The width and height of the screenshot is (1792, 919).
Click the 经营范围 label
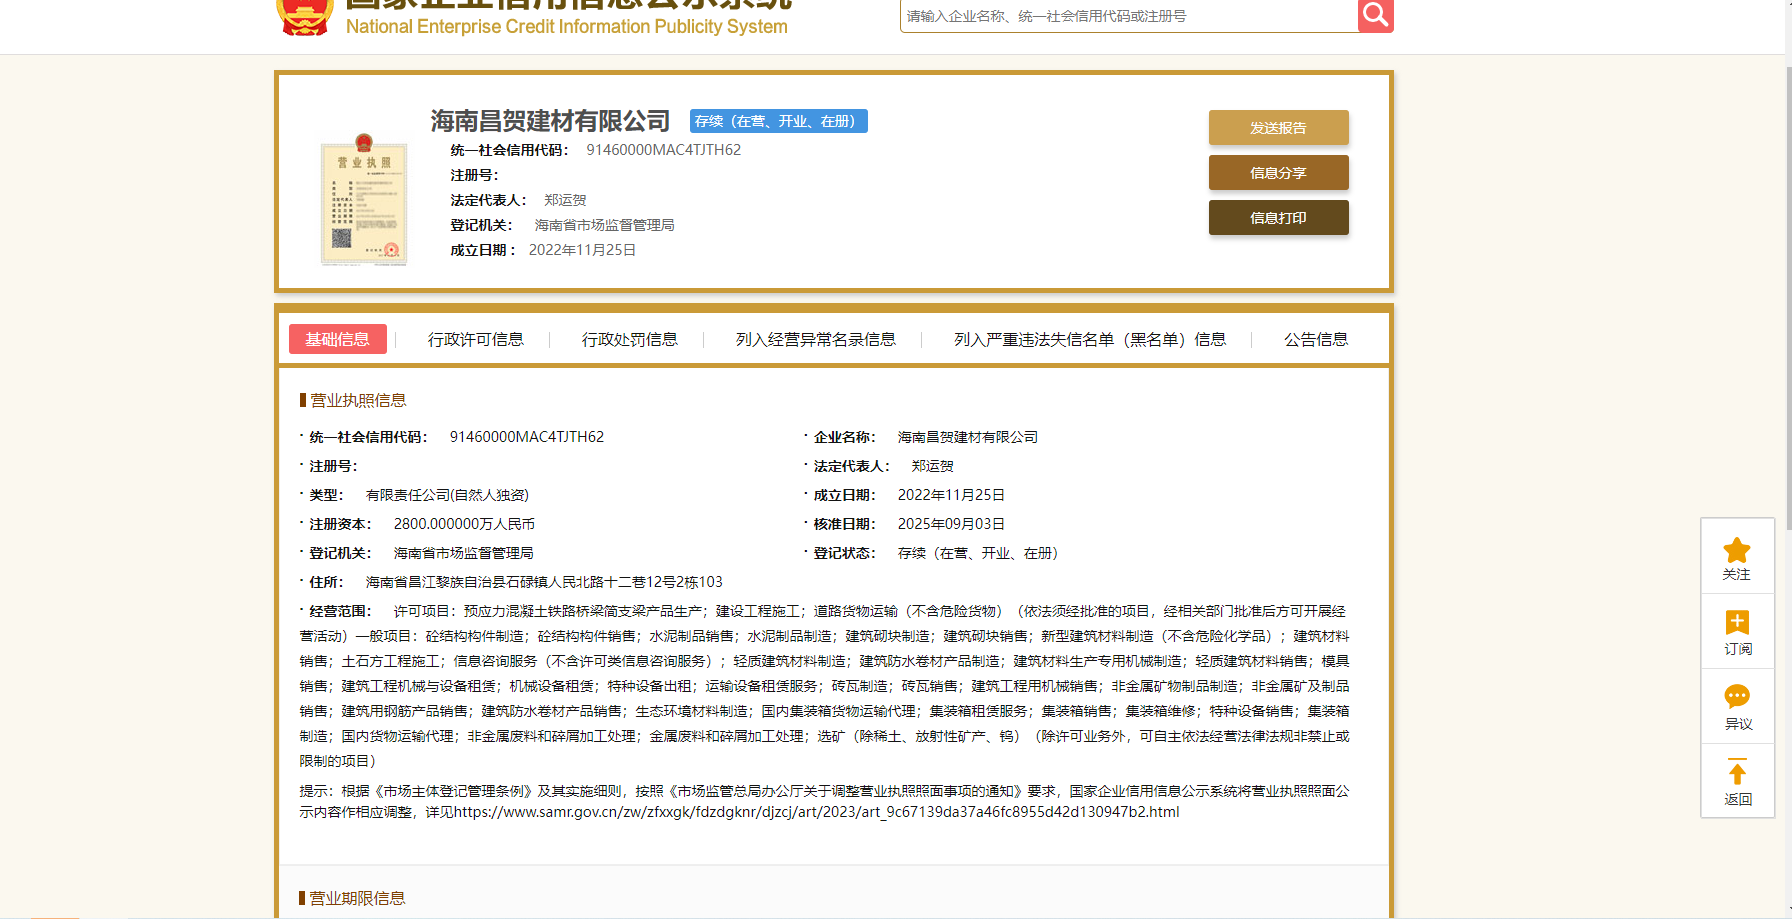340,611
